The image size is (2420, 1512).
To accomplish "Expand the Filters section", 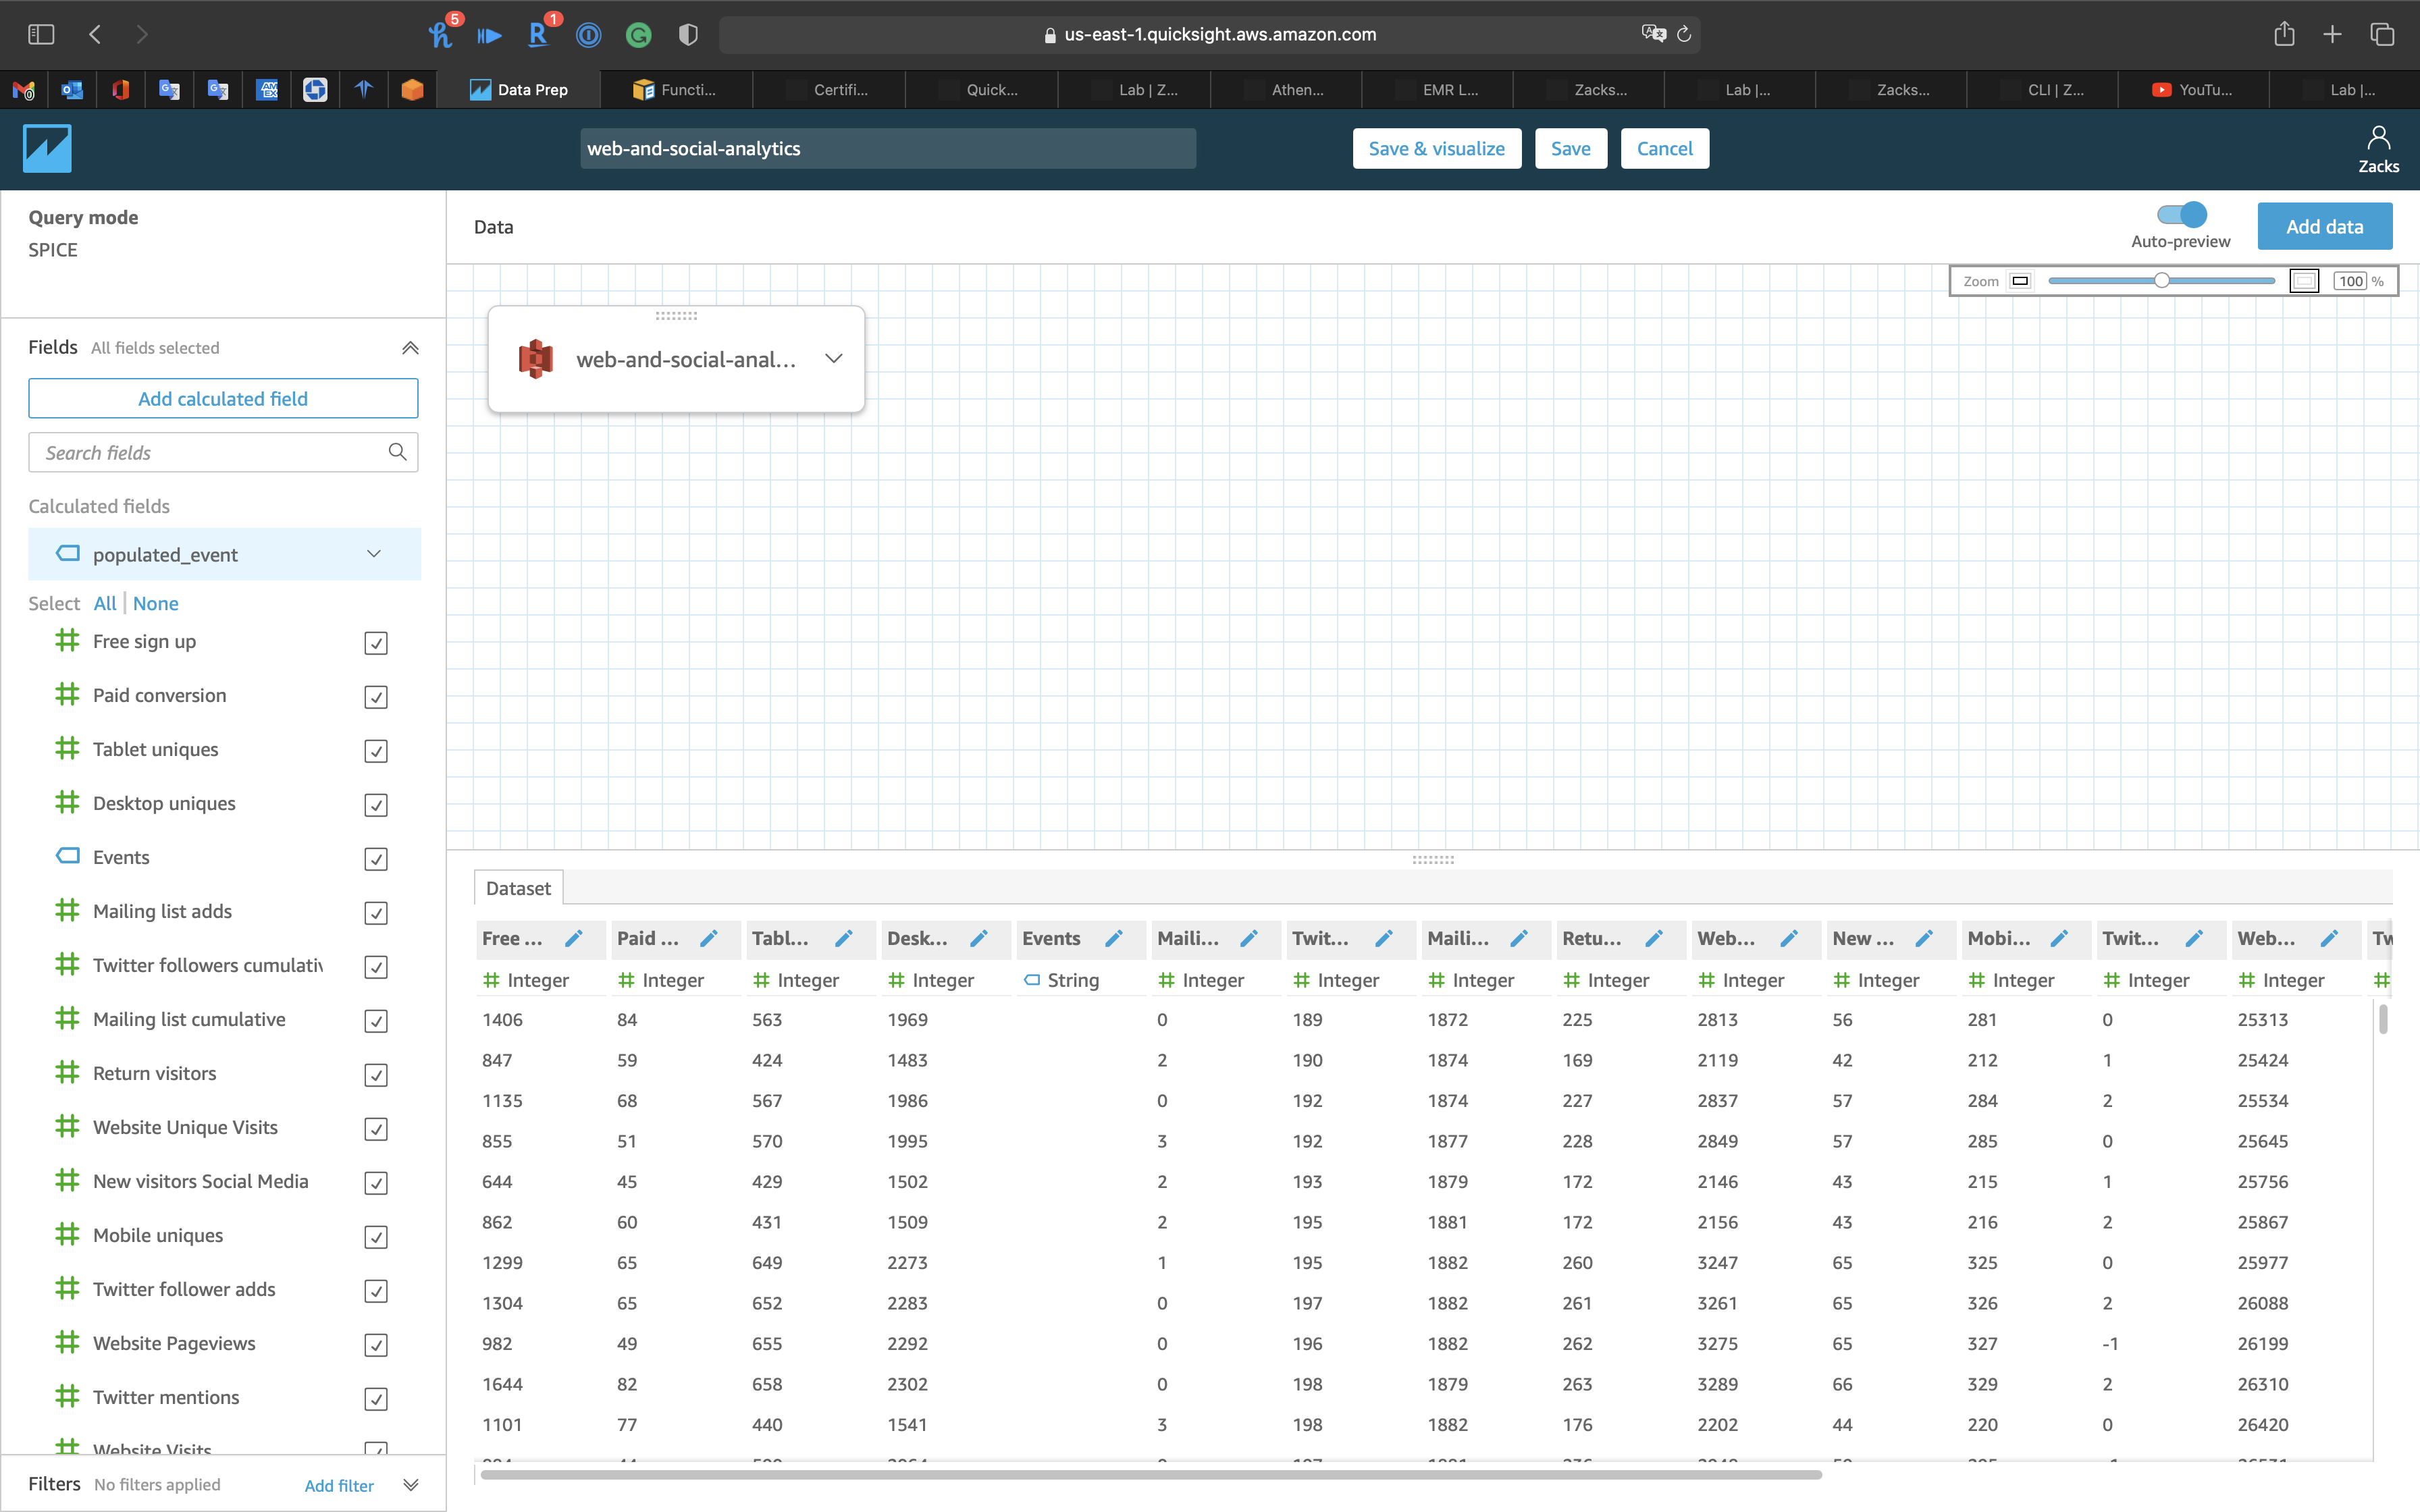I will coord(410,1485).
